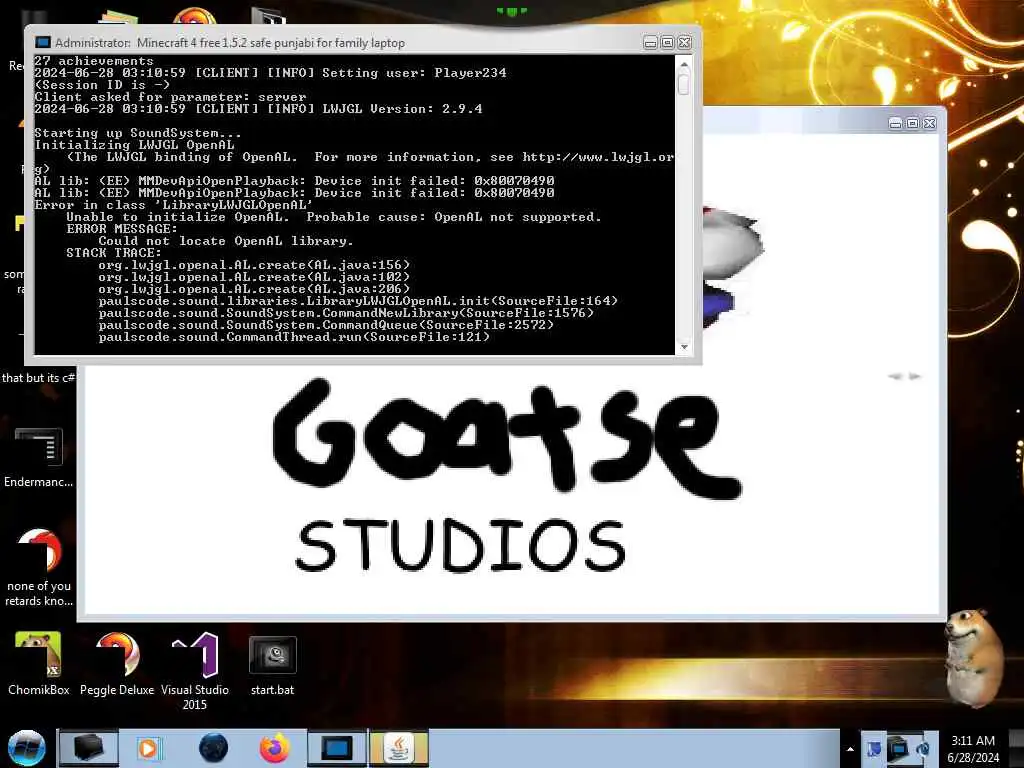Click 'Initializing LWJGL OpenAL' line
Image resolution: width=1024 pixels, height=768 pixels.
click(x=134, y=145)
